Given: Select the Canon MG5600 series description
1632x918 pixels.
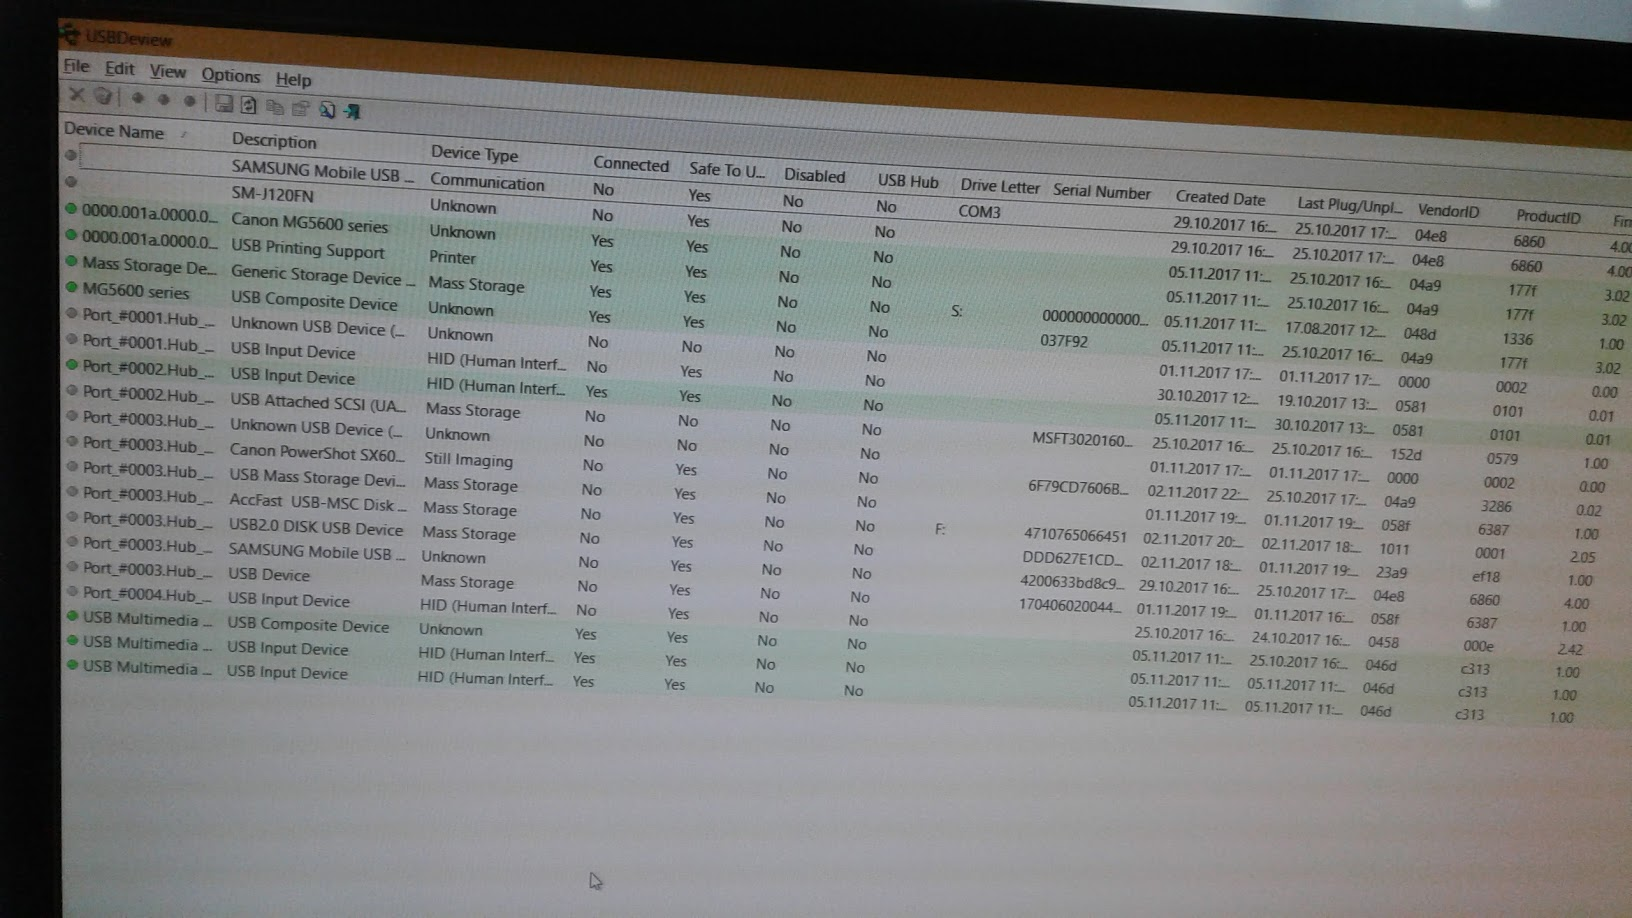Looking at the screenshot, I should [x=309, y=223].
